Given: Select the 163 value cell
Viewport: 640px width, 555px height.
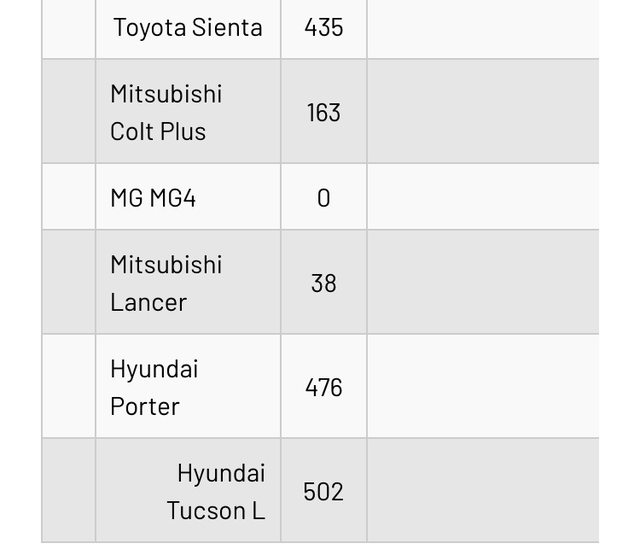Looking at the screenshot, I should [323, 112].
